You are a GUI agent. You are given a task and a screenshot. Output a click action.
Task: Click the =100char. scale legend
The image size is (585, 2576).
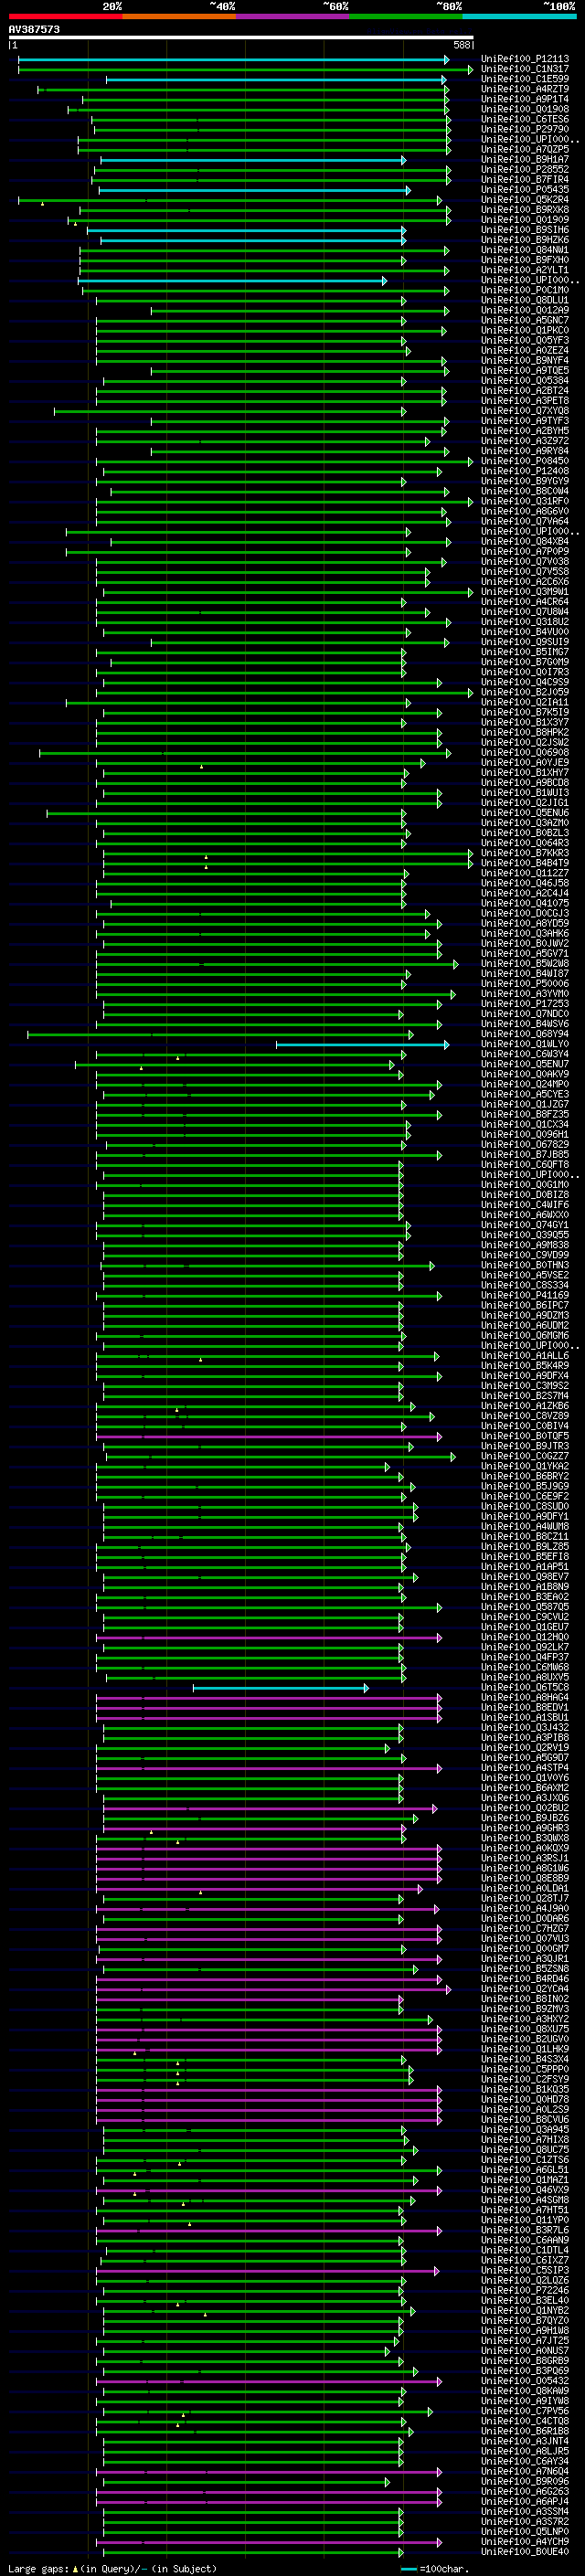pos(435,2569)
